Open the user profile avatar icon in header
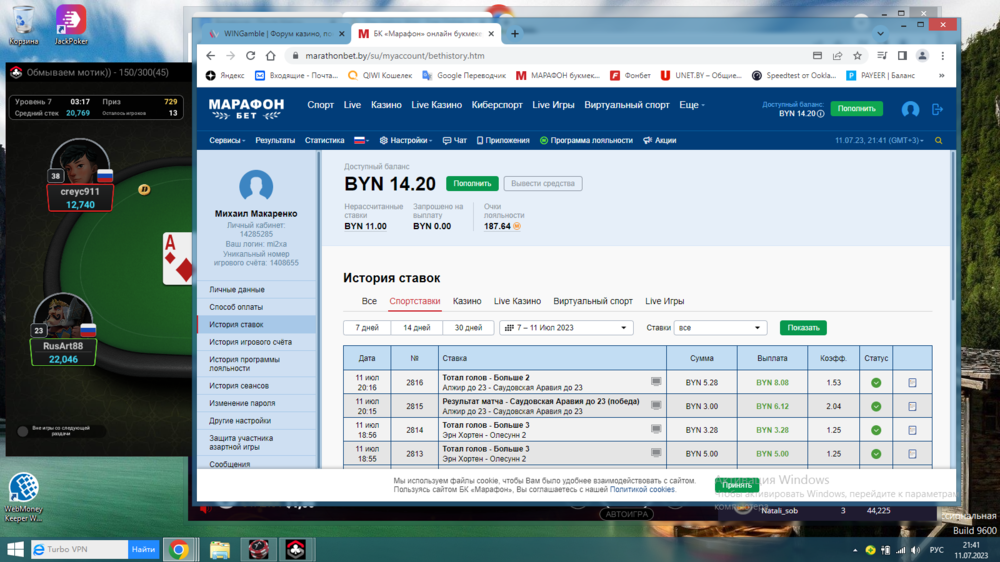The width and height of the screenshot is (1000, 562). pyautogui.click(x=910, y=109)
